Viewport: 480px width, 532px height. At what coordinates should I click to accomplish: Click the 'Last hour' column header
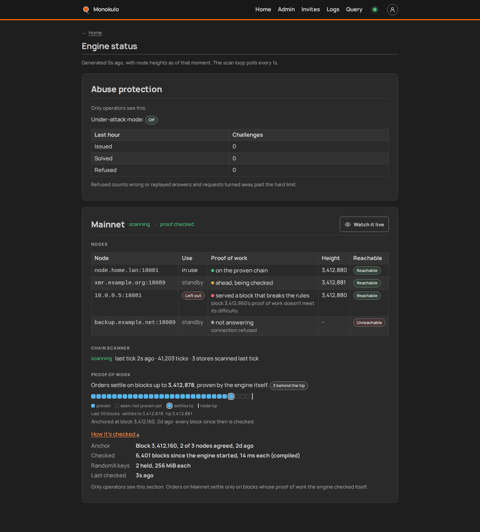pyautogui.click(x=107, y=135)
